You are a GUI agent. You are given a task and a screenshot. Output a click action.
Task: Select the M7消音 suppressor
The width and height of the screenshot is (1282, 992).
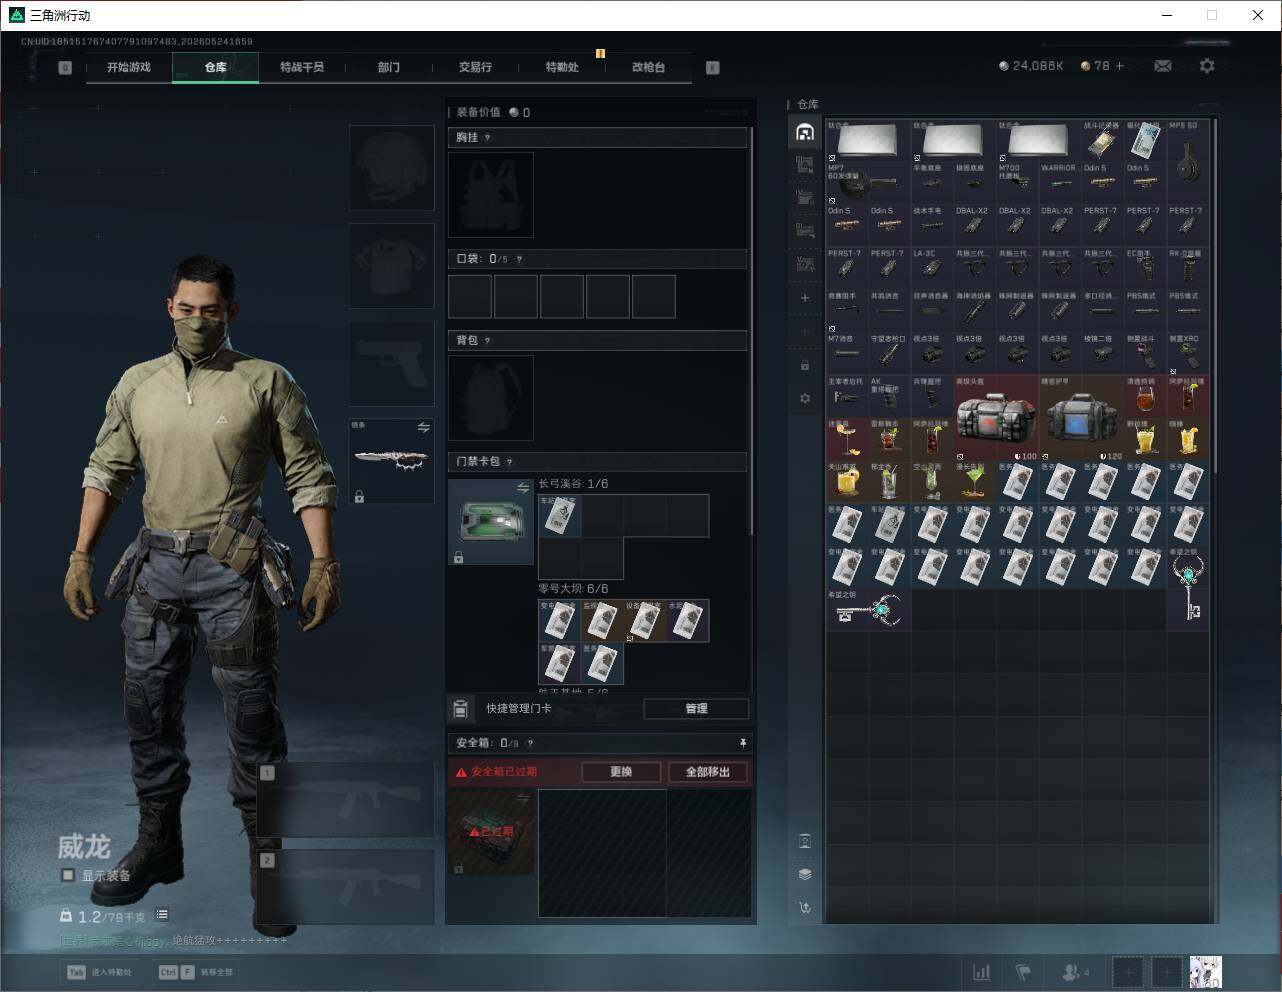click(847, 353)
